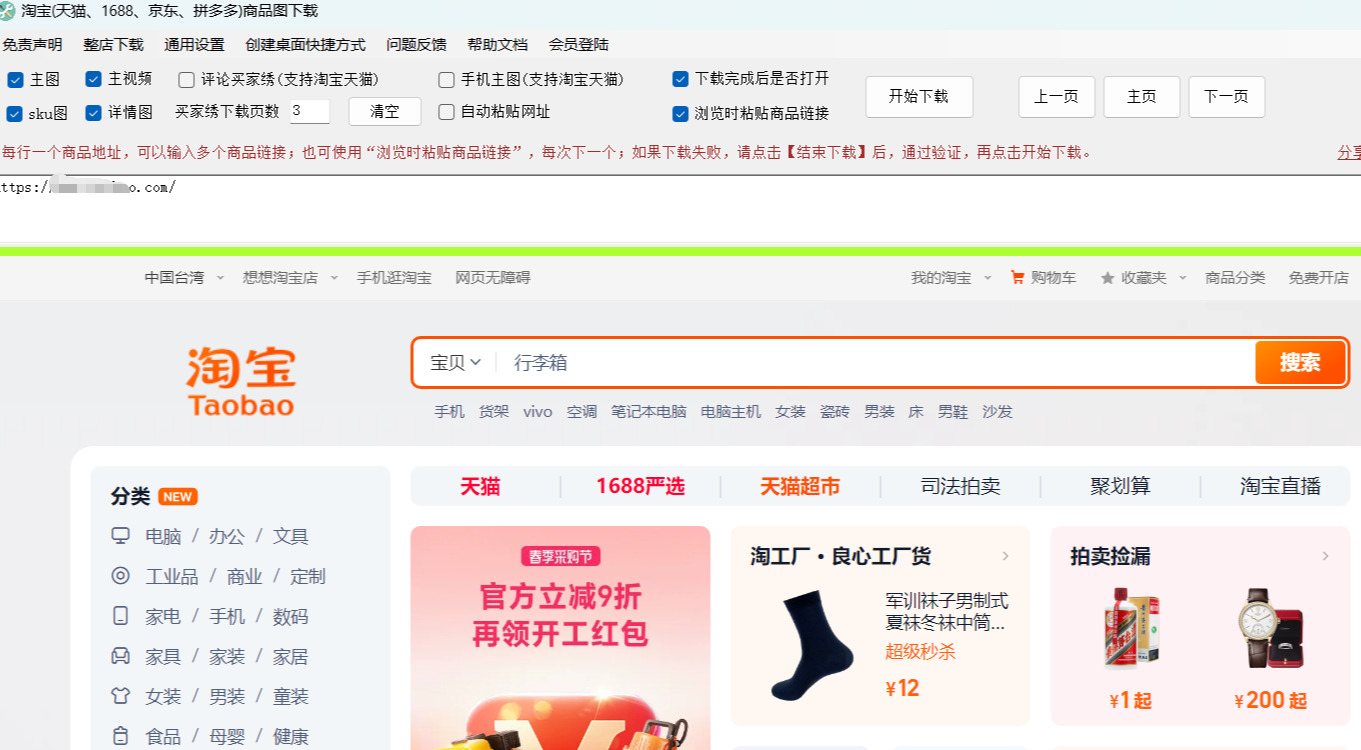
Task: Click the vivo hot search word
Action: [x=537, y=411]
